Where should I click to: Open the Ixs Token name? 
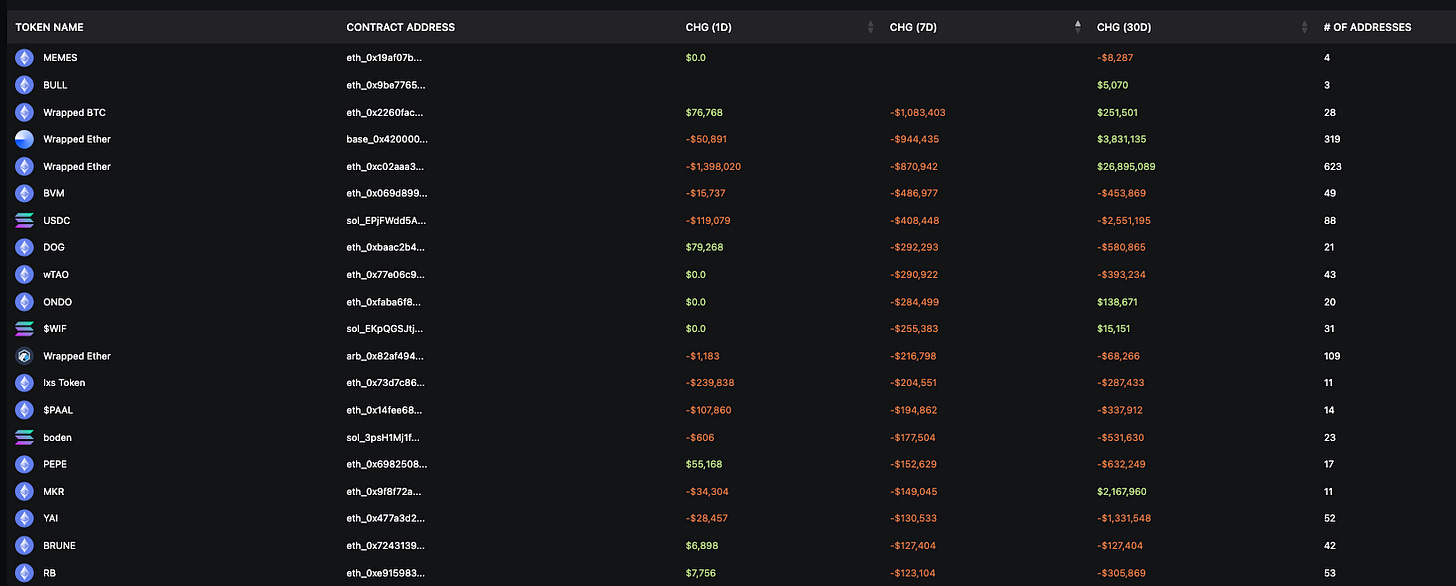tap(64, 383)
